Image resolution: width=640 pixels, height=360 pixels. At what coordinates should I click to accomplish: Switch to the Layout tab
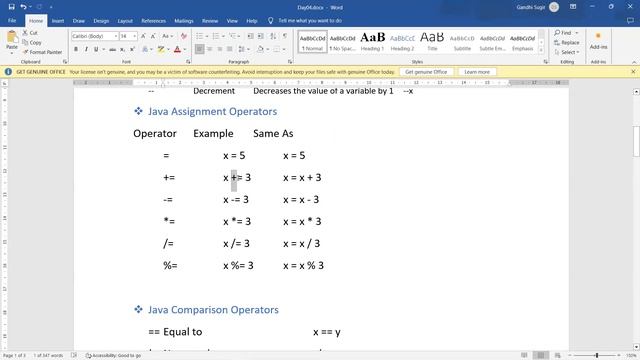pos(125,21)
